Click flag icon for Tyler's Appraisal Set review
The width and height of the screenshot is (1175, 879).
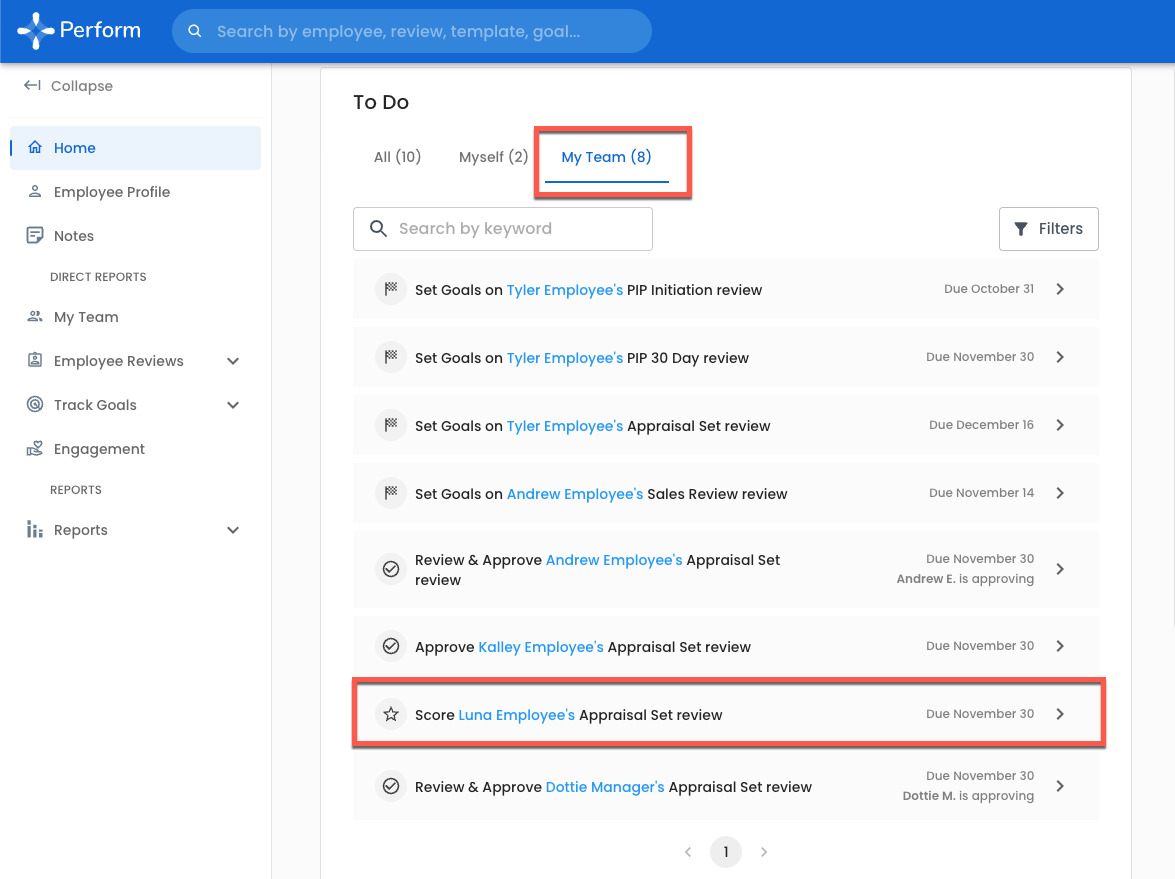391,425
